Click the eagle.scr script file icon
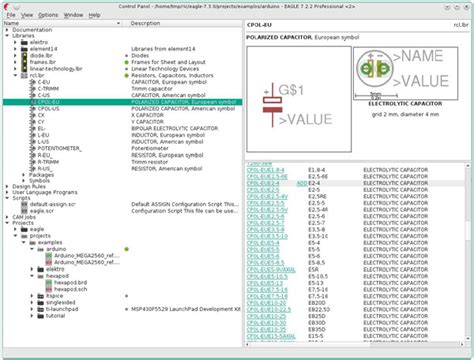474x360 pixels. 24,211
